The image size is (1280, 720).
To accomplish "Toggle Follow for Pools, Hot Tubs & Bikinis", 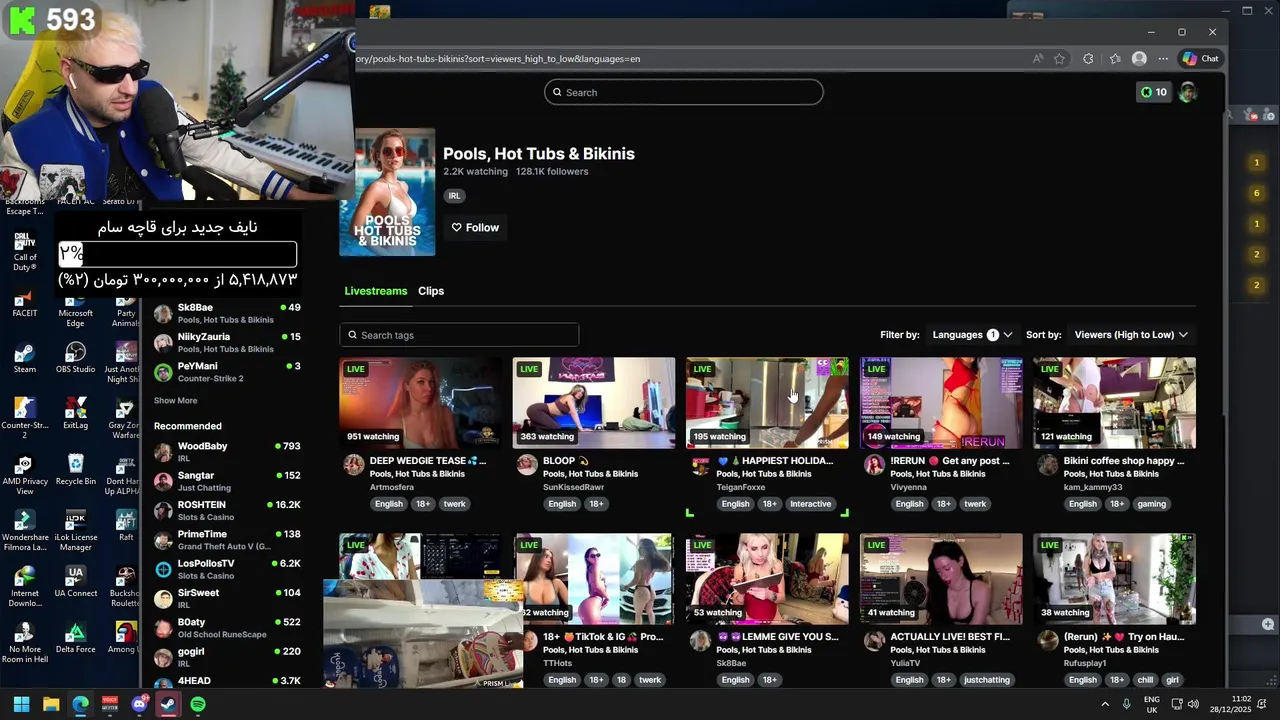I will pos(475,227).
